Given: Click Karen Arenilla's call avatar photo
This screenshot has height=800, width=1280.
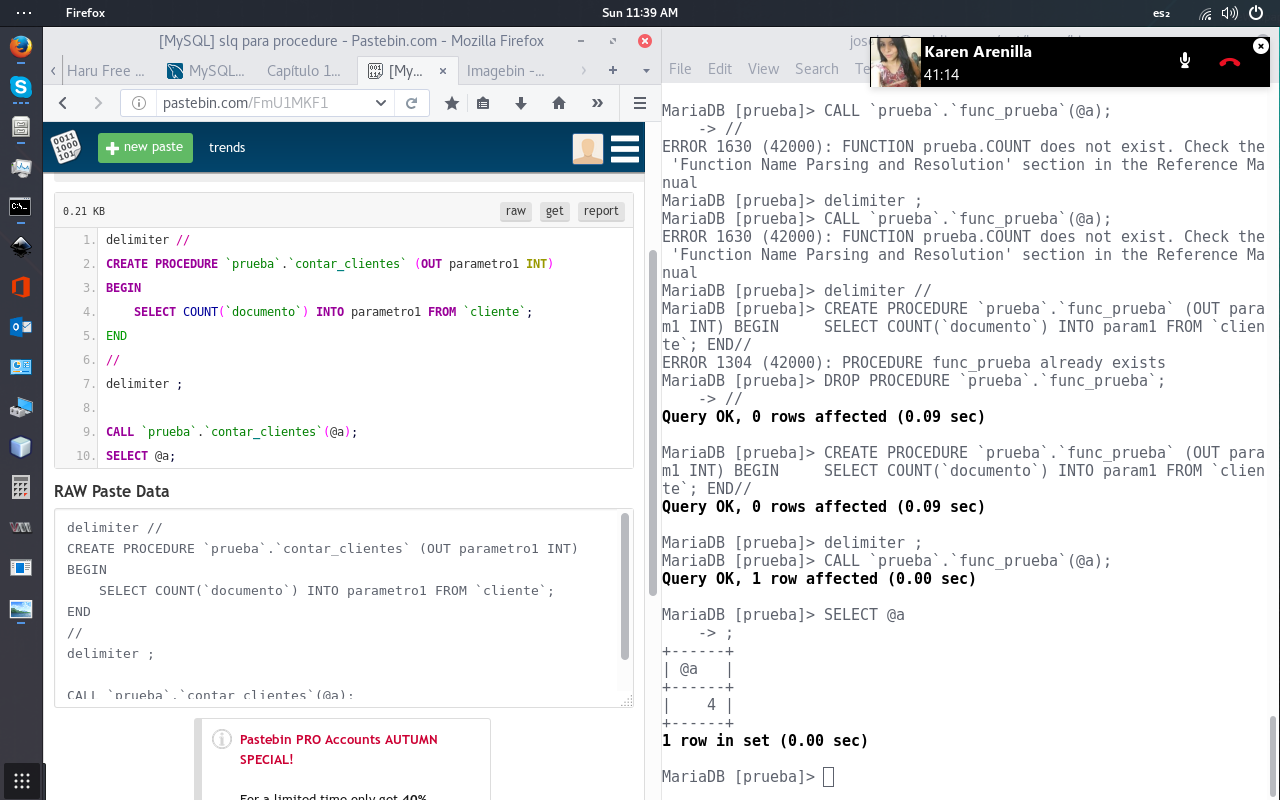Looking at the screenshot, I should tap(896, 63).
